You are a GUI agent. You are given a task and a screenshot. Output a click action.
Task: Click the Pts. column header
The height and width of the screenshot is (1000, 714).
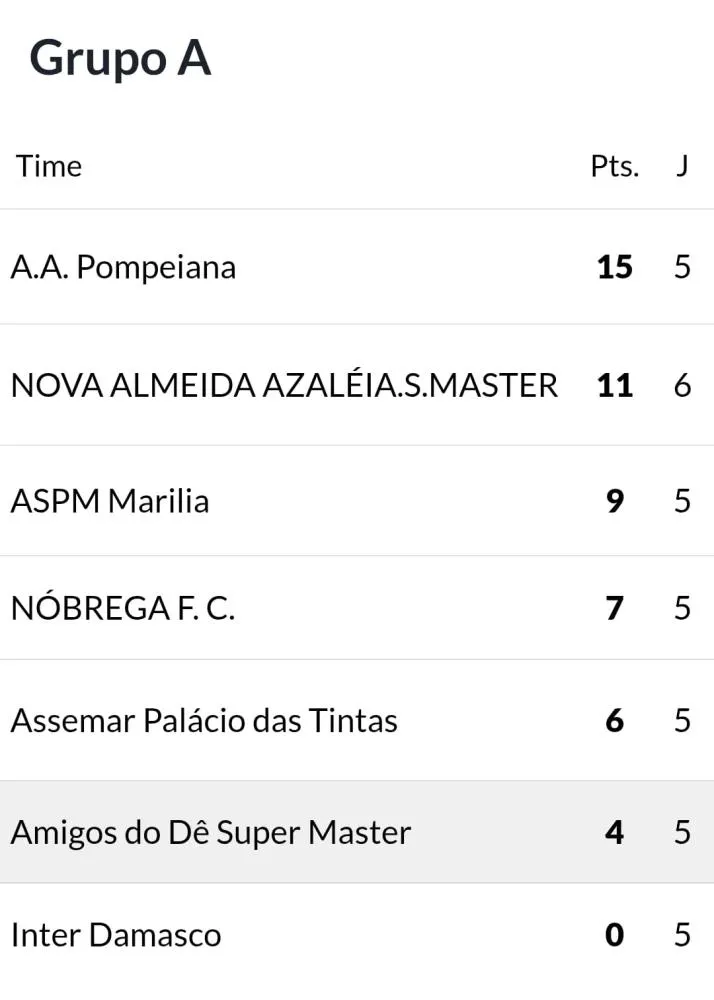(x=615, y=166)
